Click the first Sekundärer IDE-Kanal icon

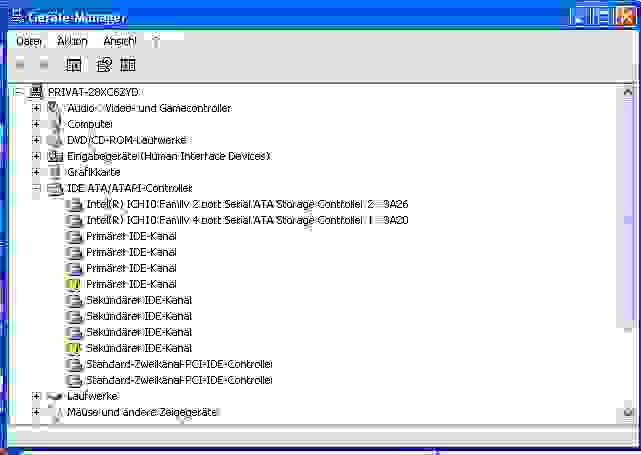(74, 300)
